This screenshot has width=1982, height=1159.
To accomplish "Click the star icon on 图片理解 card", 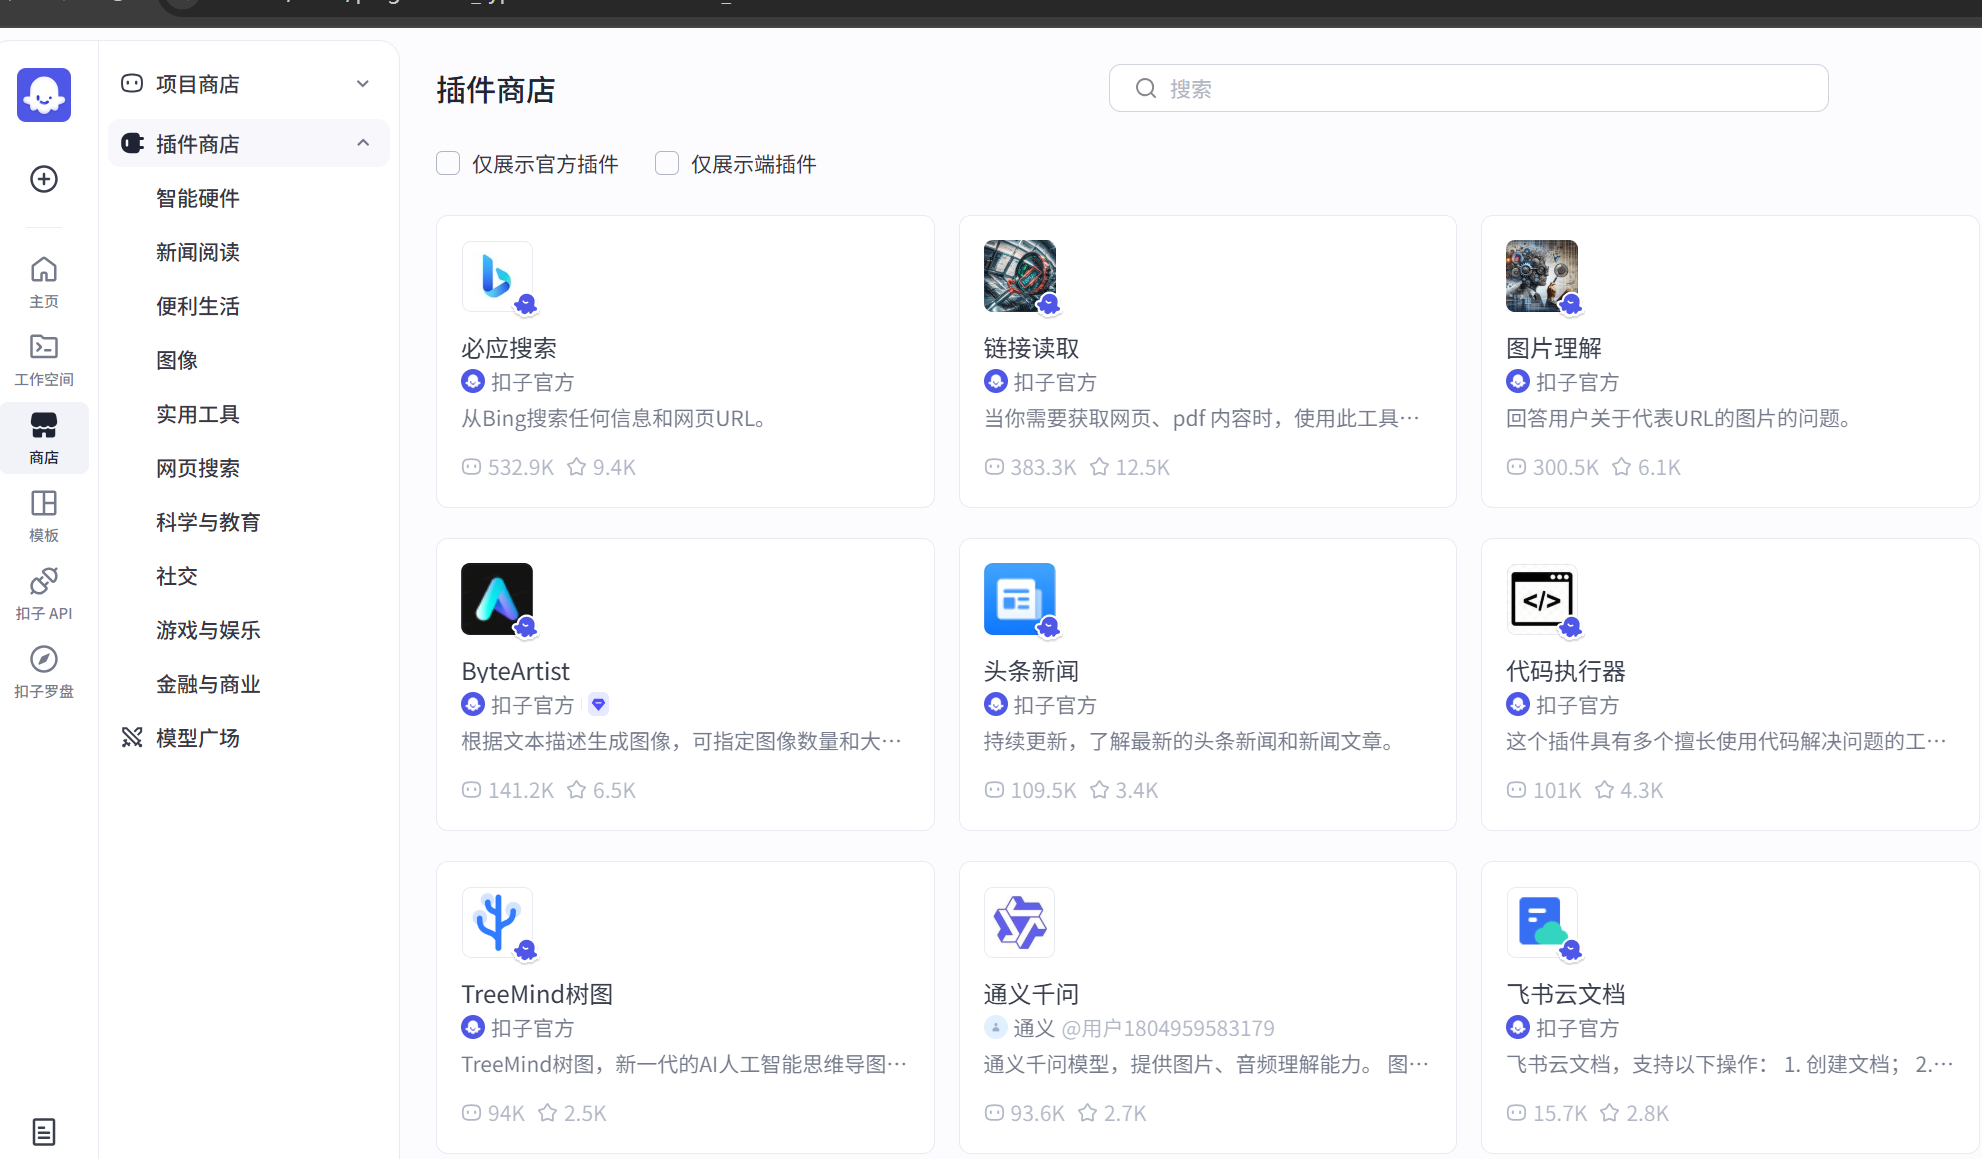I will pyautogui.click(x=1622, y=467).
